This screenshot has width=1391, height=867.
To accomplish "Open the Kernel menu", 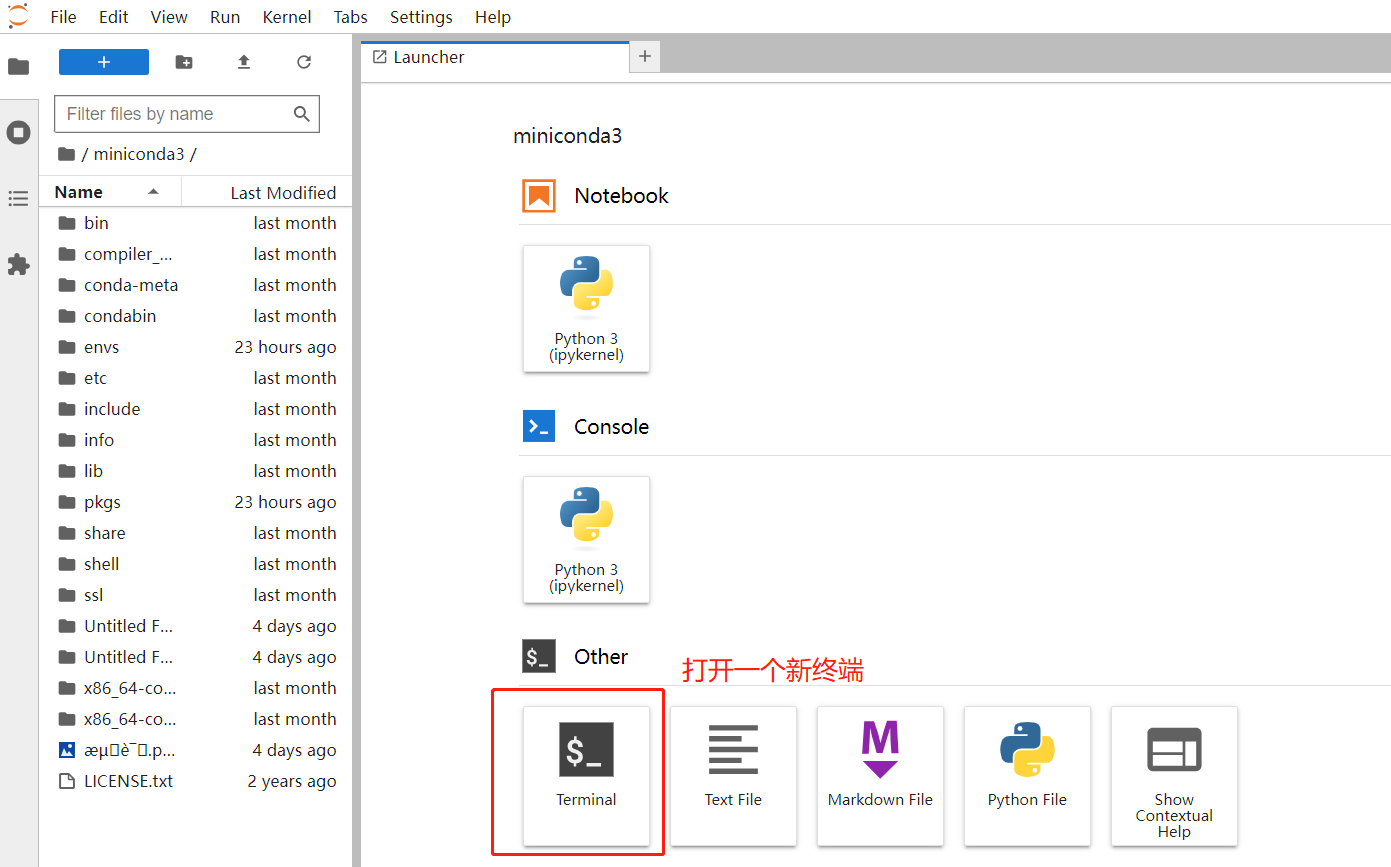I will point(287,17).
